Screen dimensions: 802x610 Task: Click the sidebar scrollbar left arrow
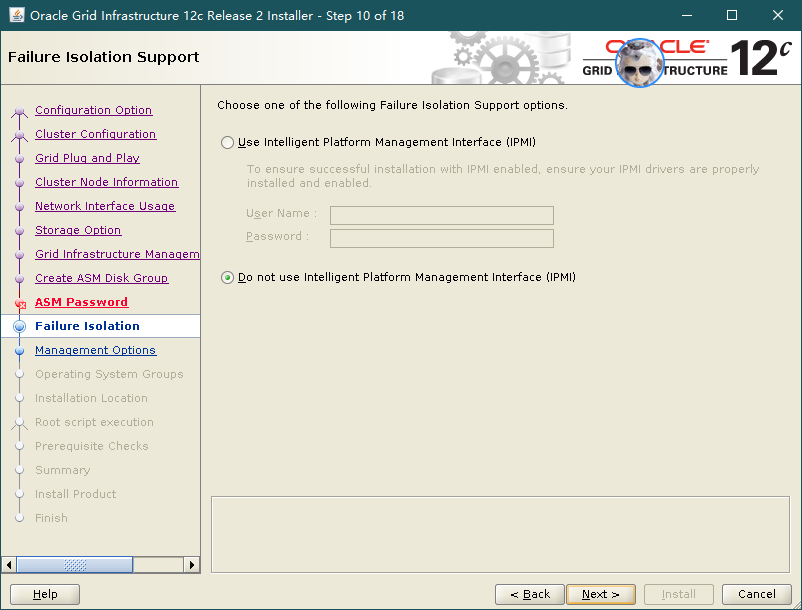tap(9, 565)
